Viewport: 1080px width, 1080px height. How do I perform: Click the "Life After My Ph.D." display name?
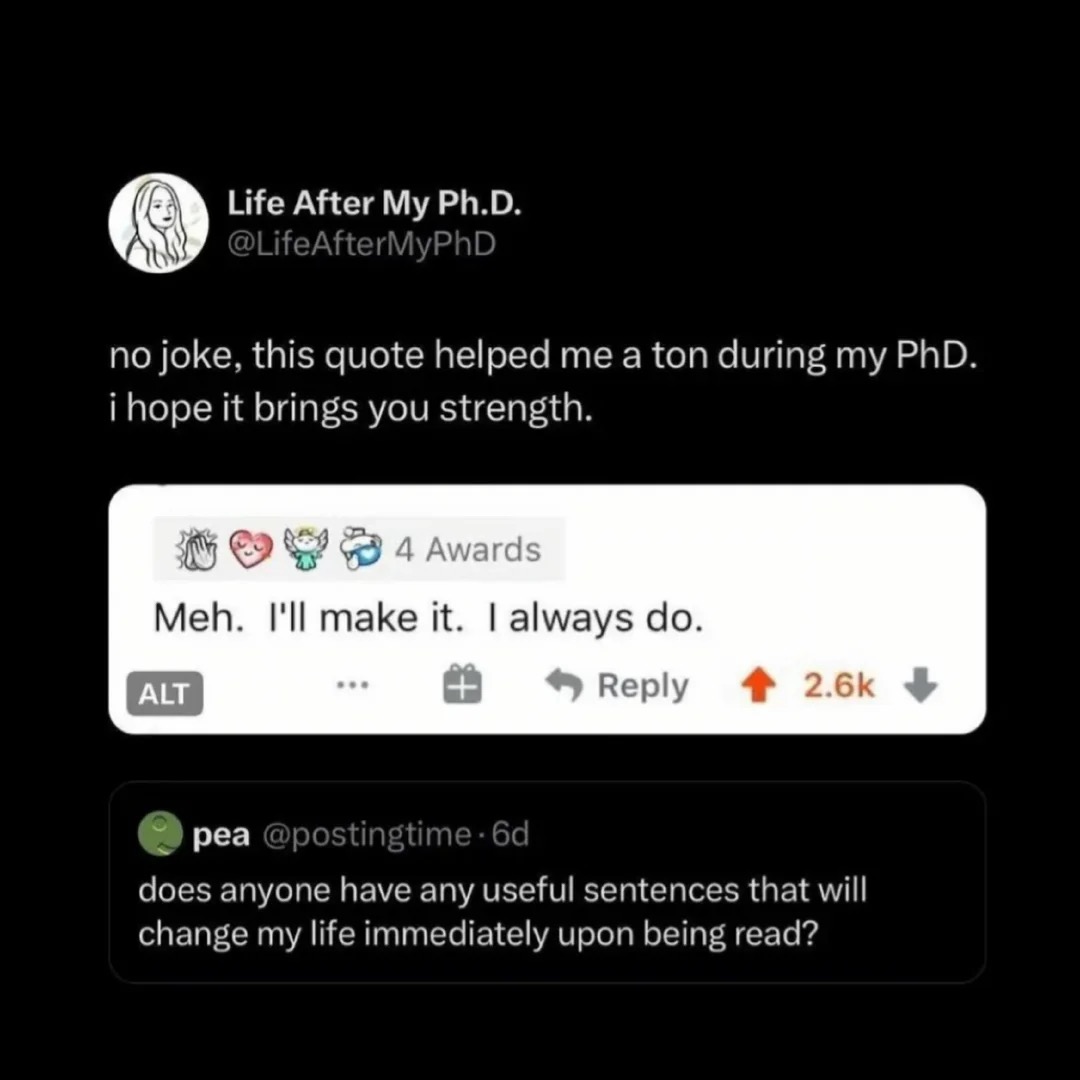click(375, 204)
